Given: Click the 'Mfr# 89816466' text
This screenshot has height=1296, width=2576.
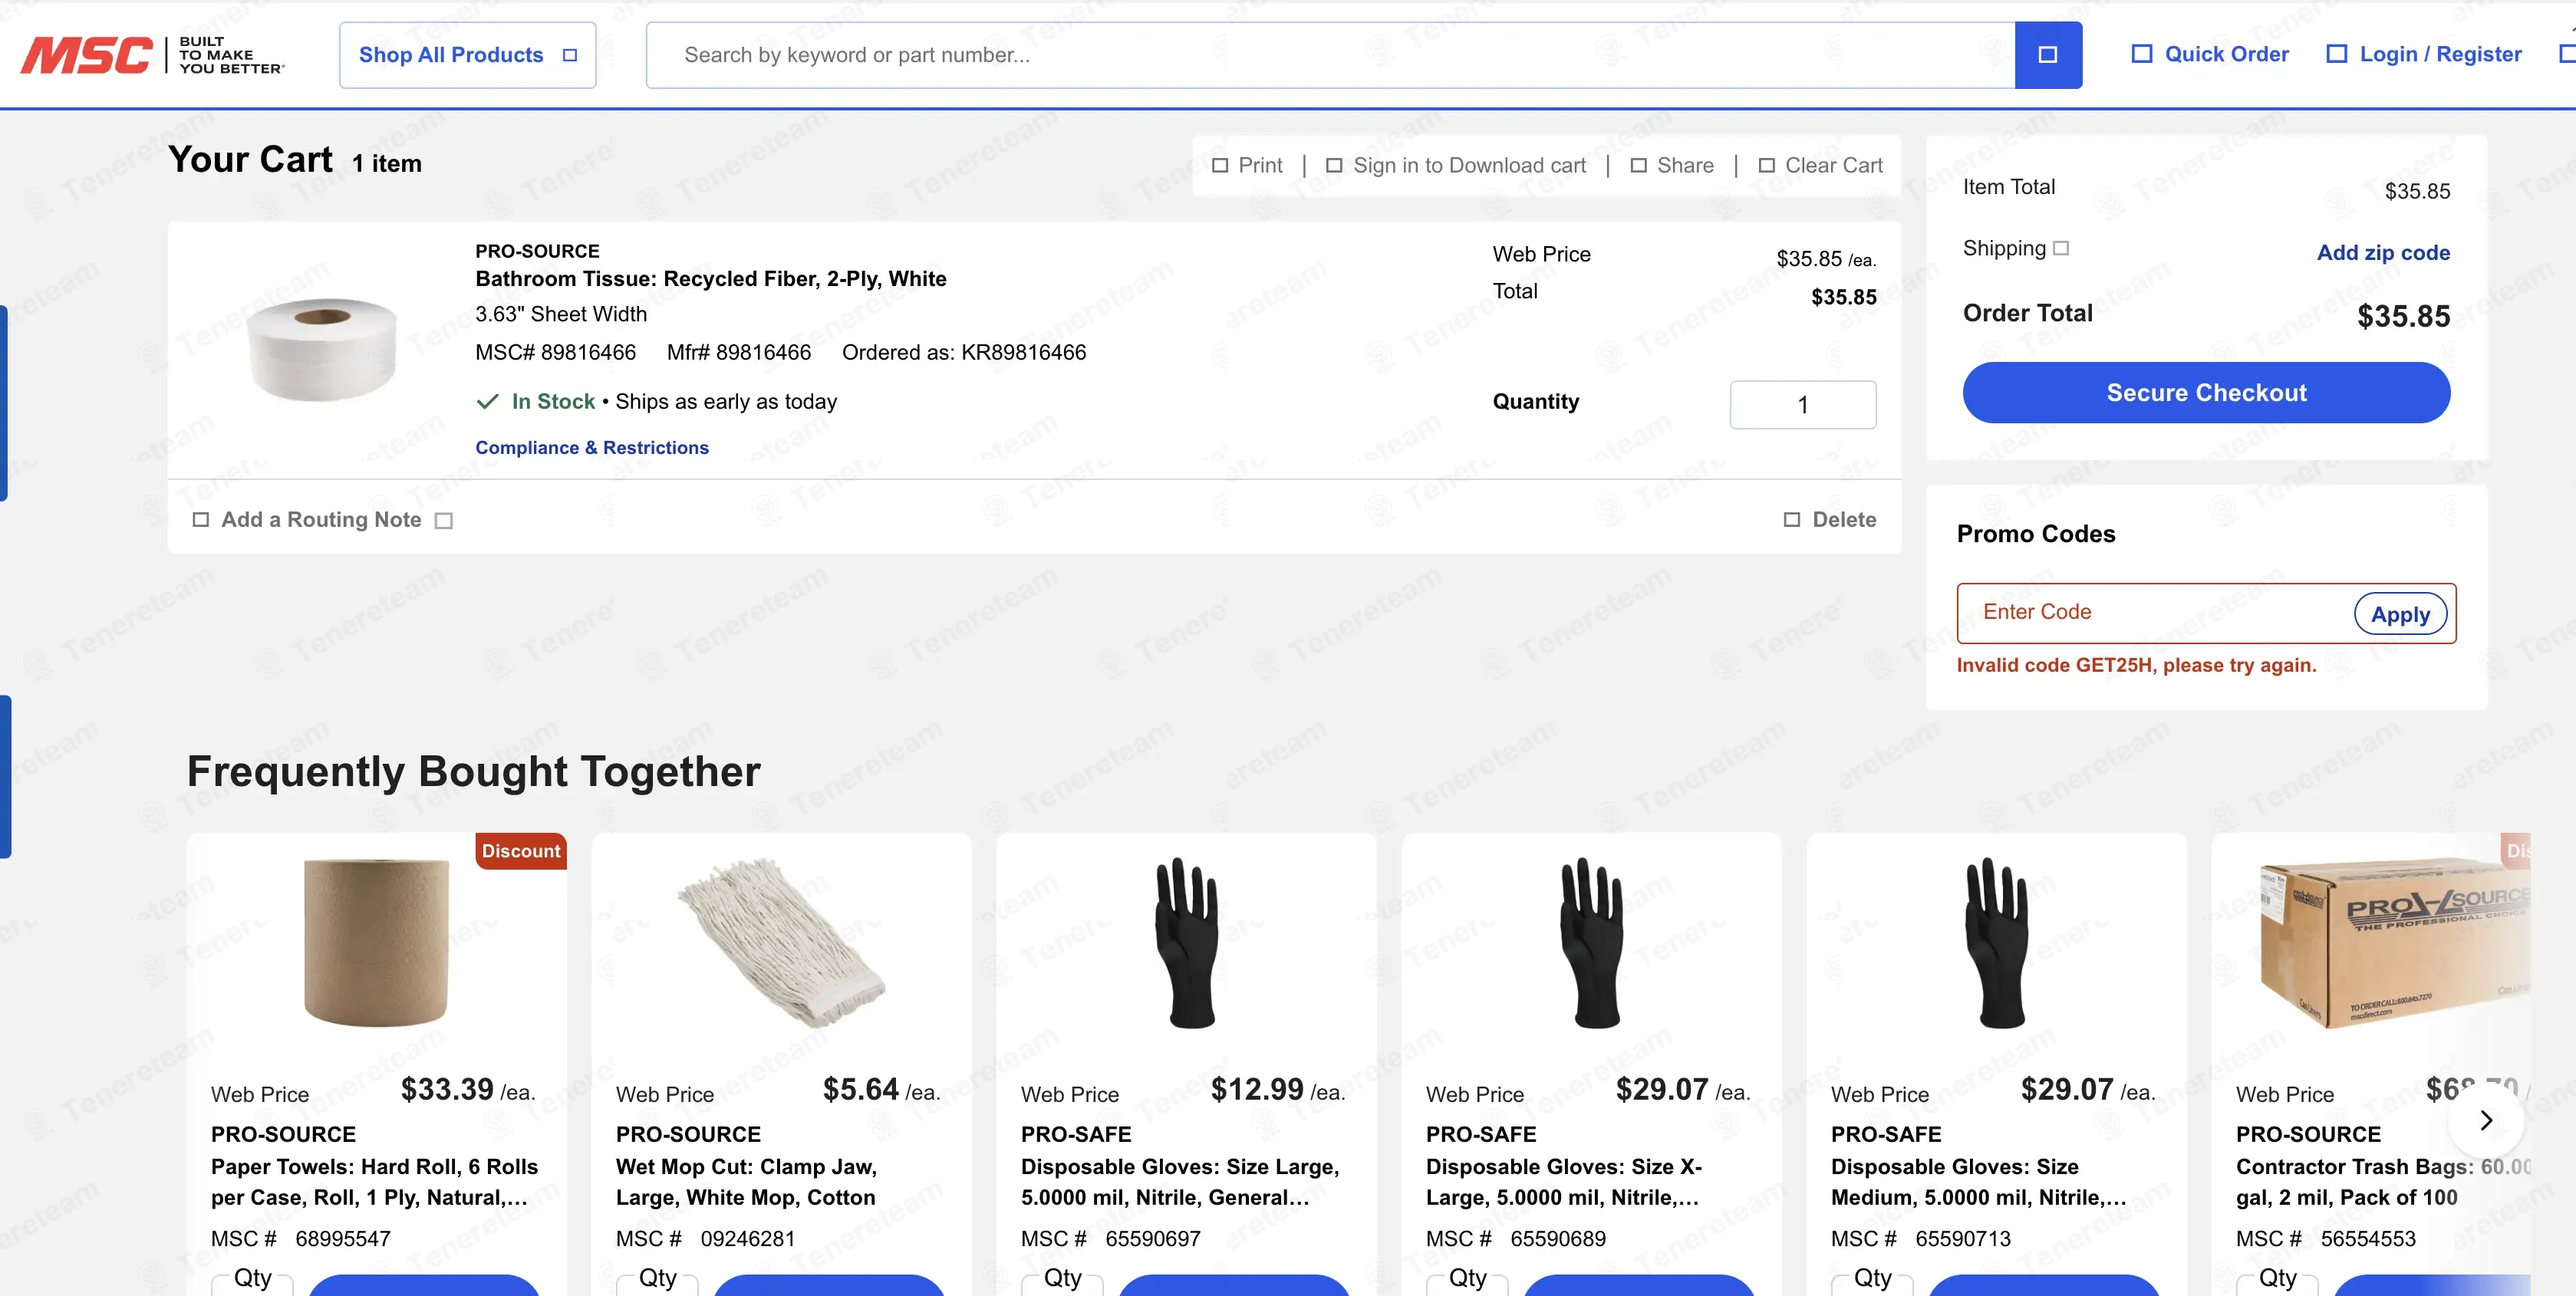Looking at the screenshot, I should [x=739, y=353].
